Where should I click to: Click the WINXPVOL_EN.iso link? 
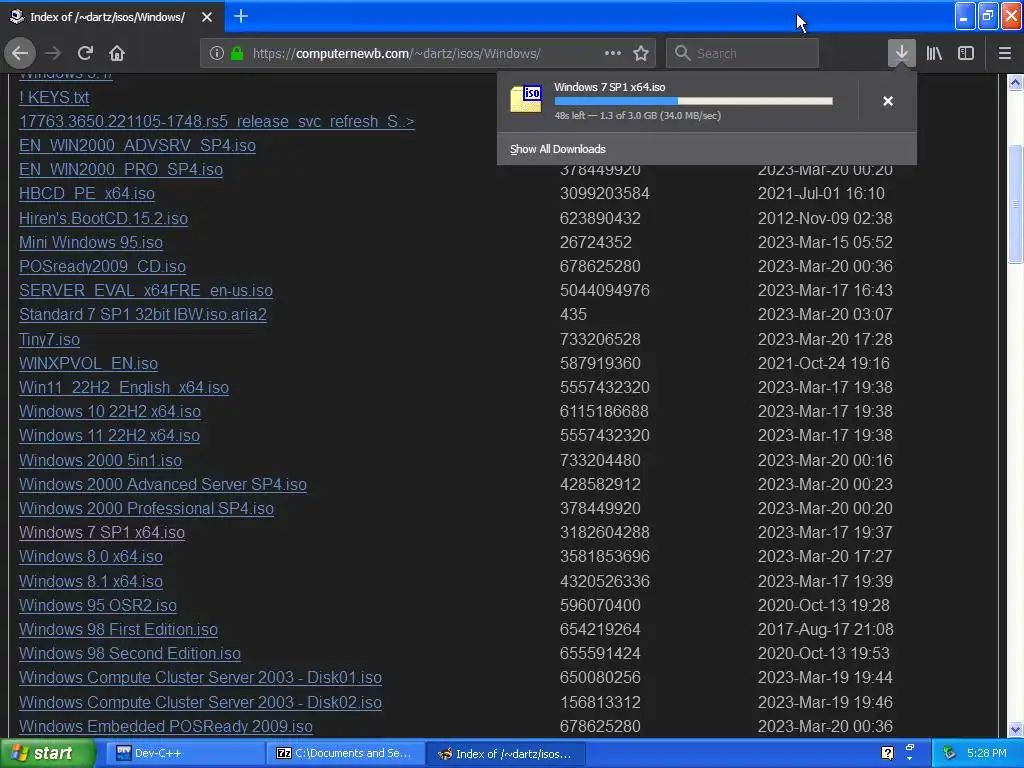[x=88, y=364]
